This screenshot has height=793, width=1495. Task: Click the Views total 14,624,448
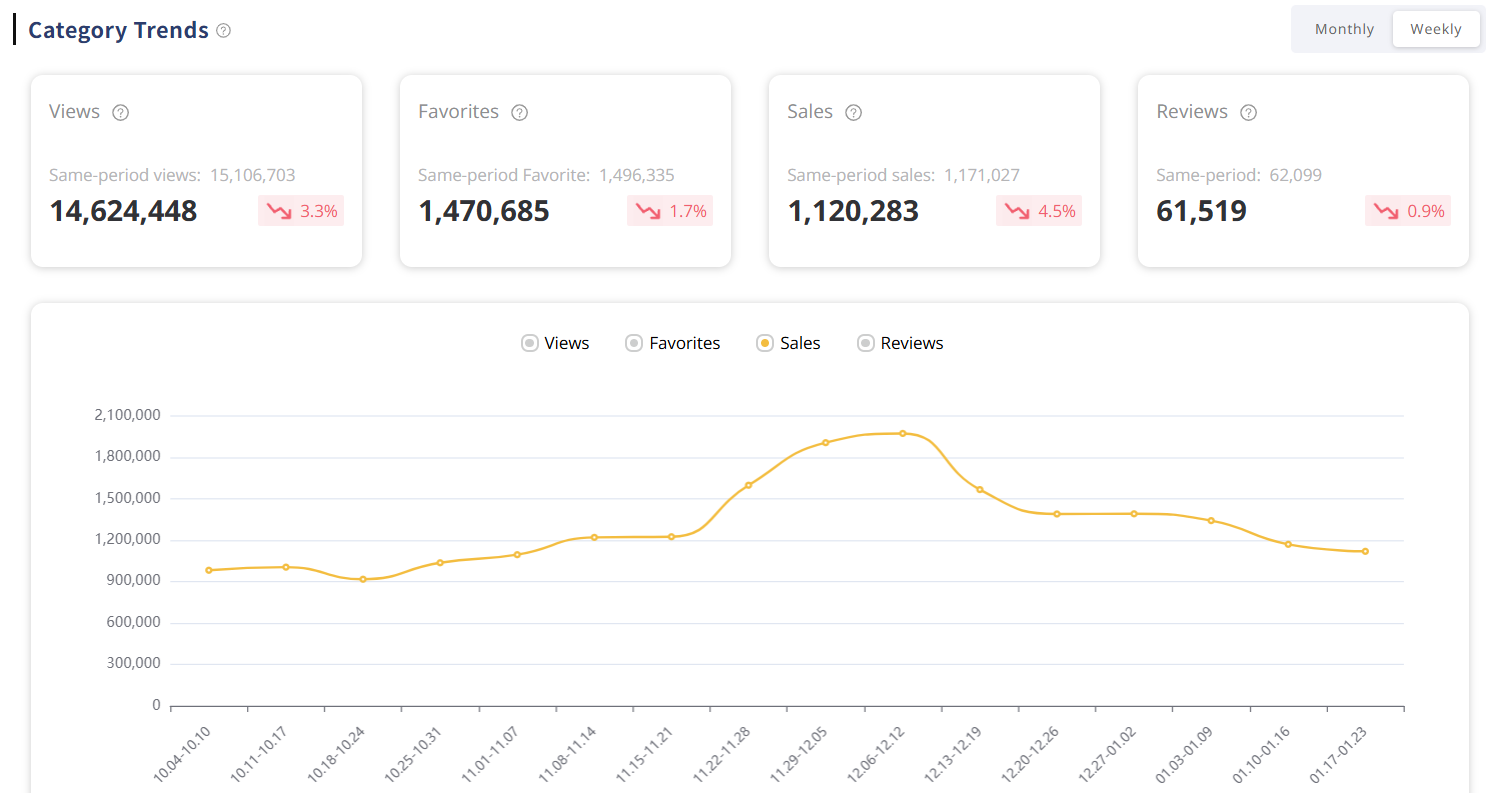pyautogui.click(x=123, y=211)
